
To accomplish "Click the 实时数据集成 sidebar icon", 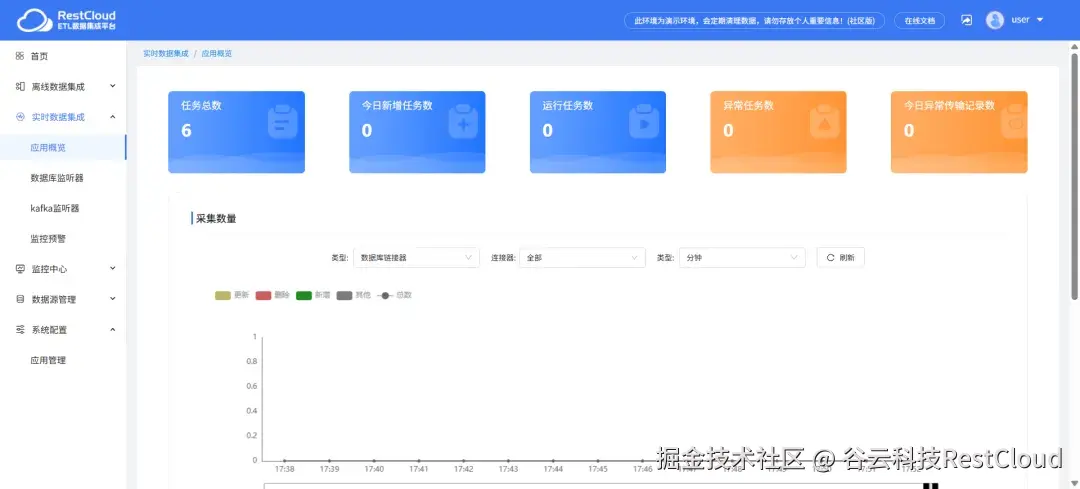I will 20,117.
